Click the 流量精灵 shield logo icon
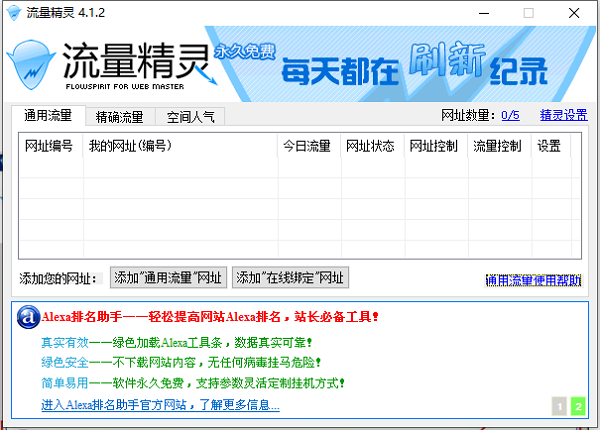 [x=31, y=65]
